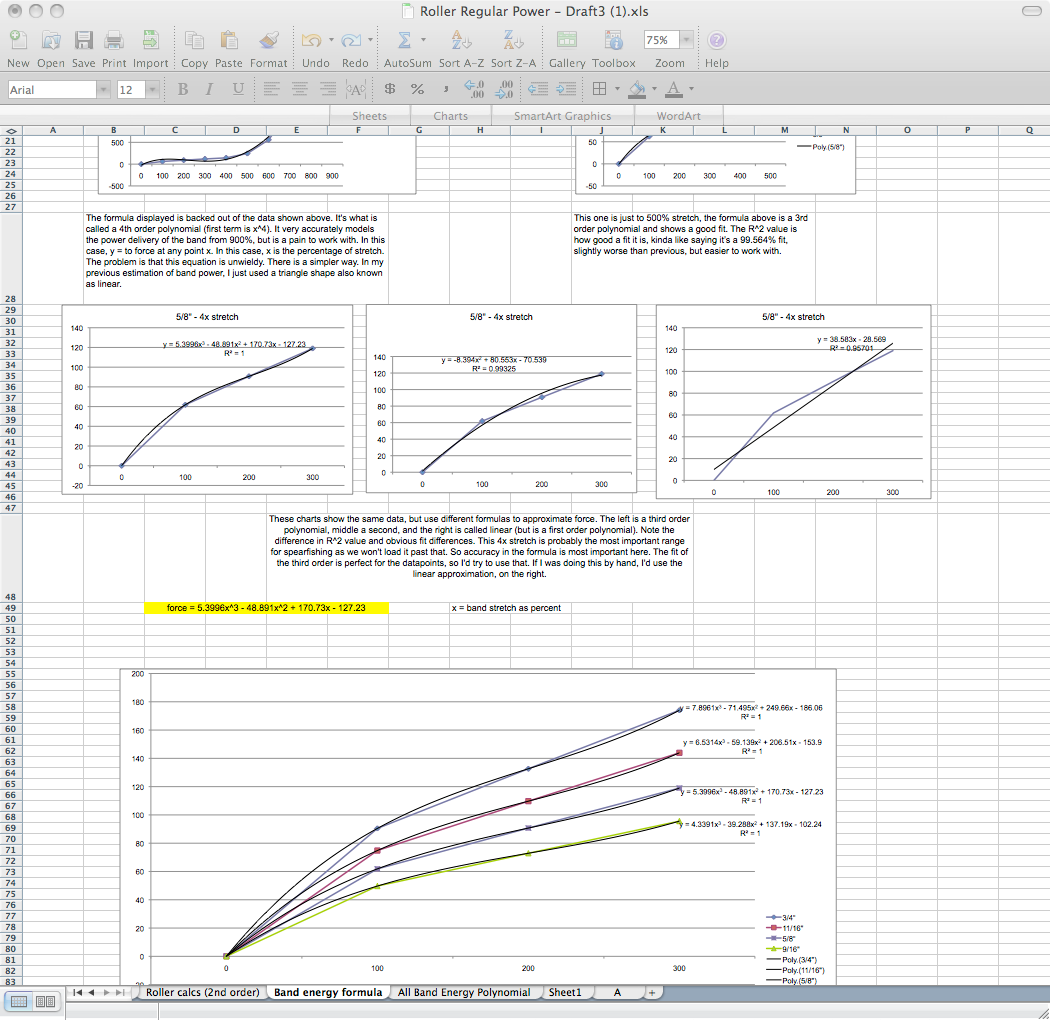This screenshot has width=1050, height=1020.
Task: Click the Paste clipboard icon
Action: point(229,41)
